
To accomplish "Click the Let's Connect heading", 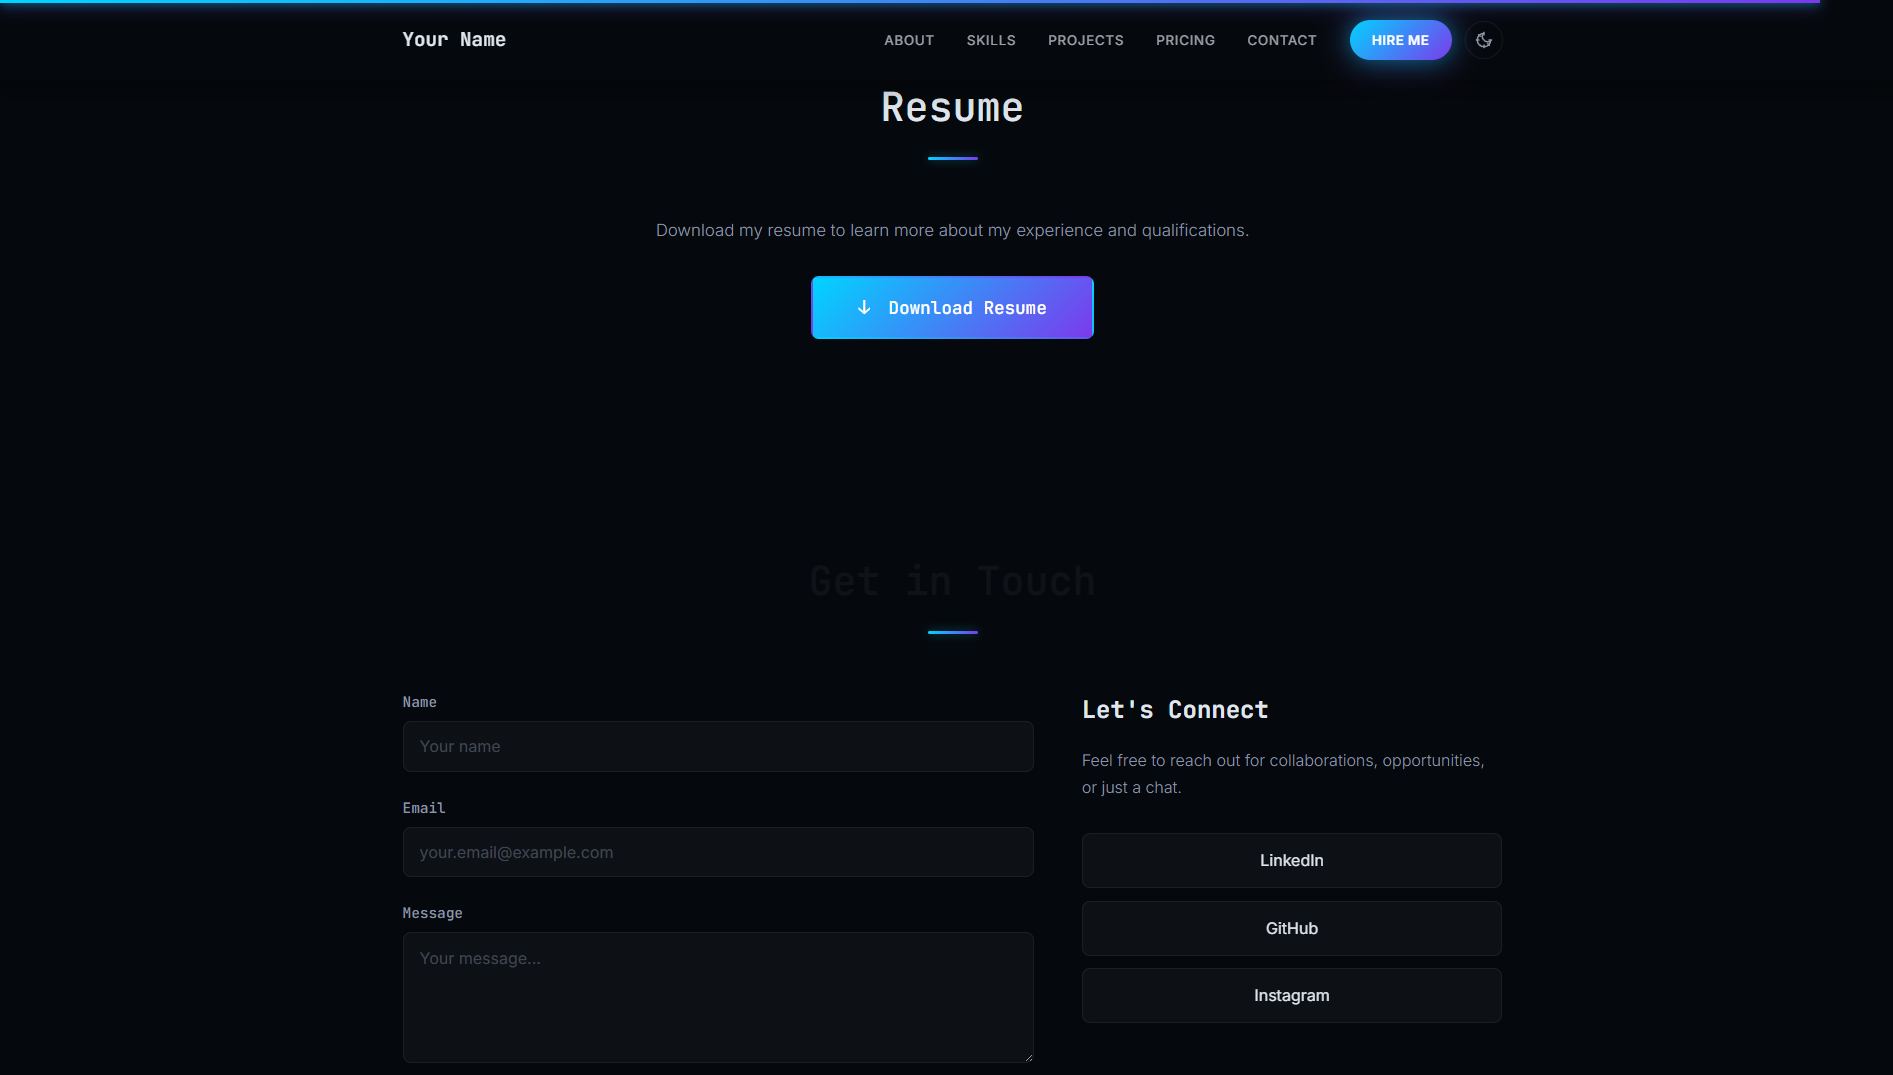I will [1175, 709].
